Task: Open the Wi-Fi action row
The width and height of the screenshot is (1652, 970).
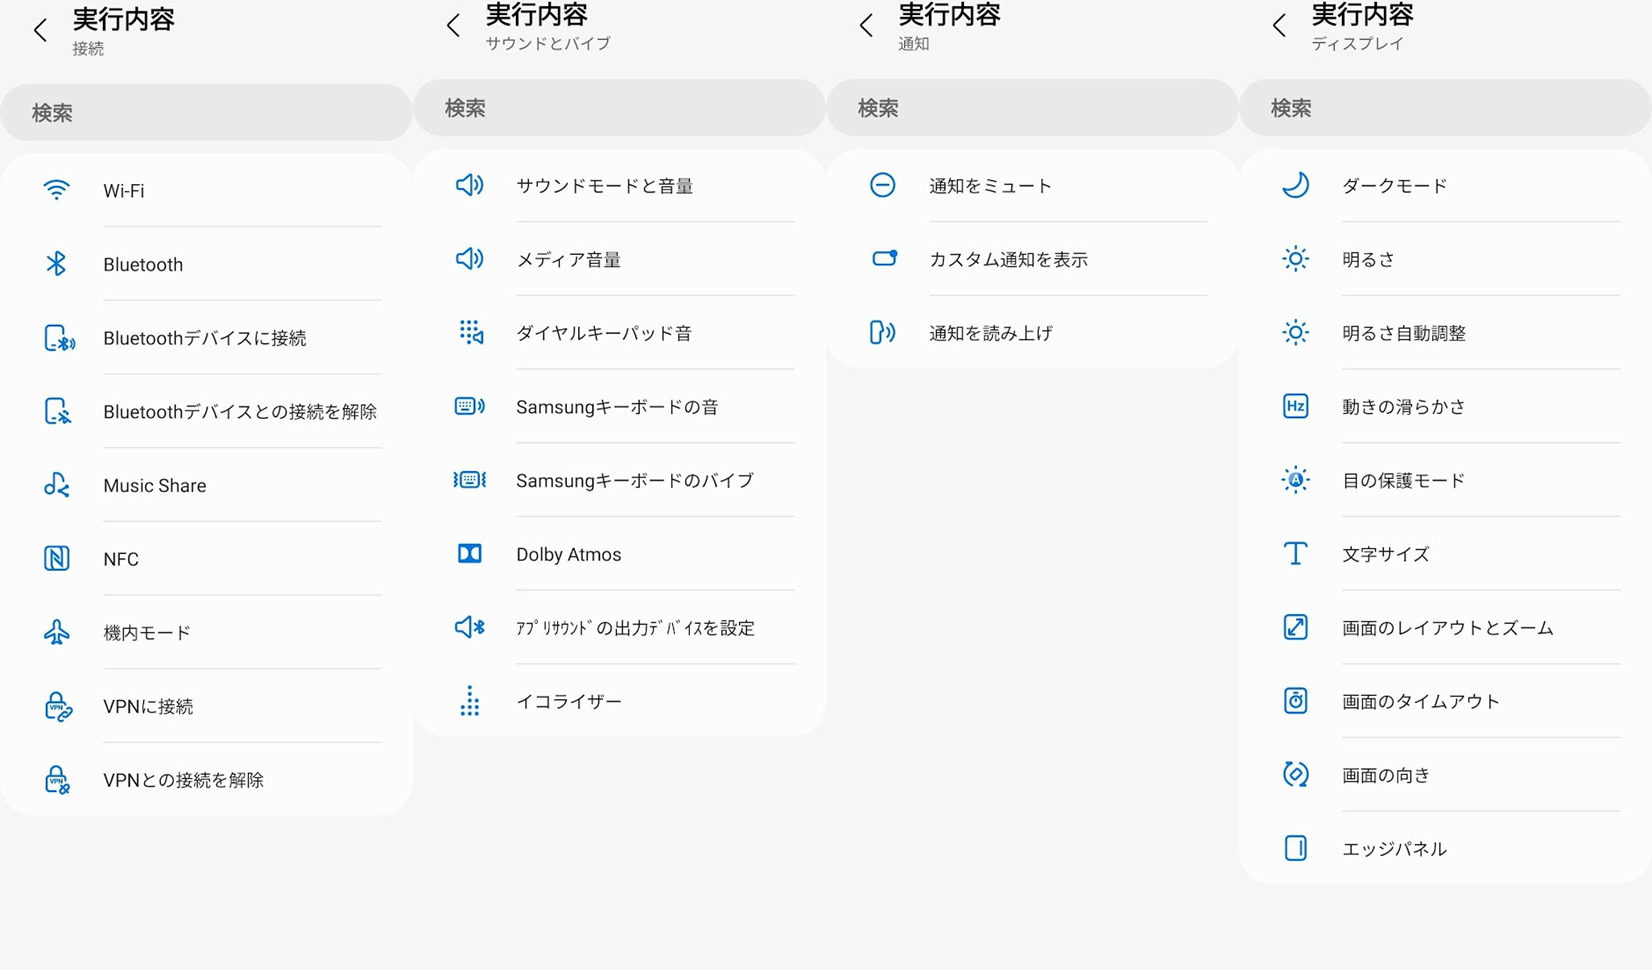Action: [x=206, y=190]
